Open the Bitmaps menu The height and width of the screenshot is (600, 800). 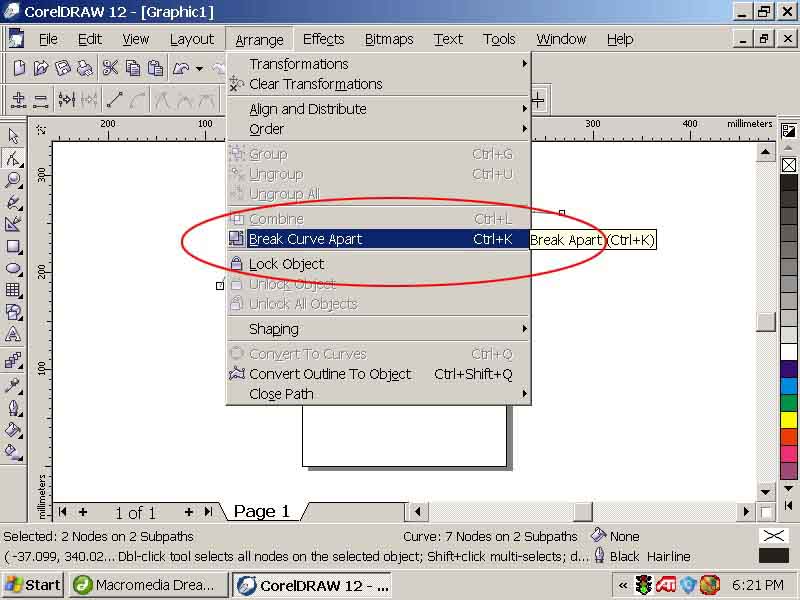[x=389, y=39]
